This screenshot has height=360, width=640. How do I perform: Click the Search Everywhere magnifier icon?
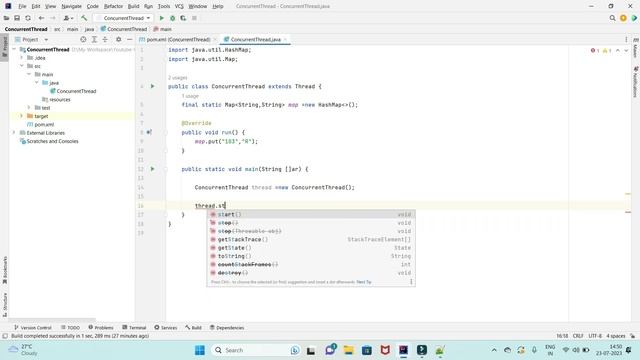[612, 18]
